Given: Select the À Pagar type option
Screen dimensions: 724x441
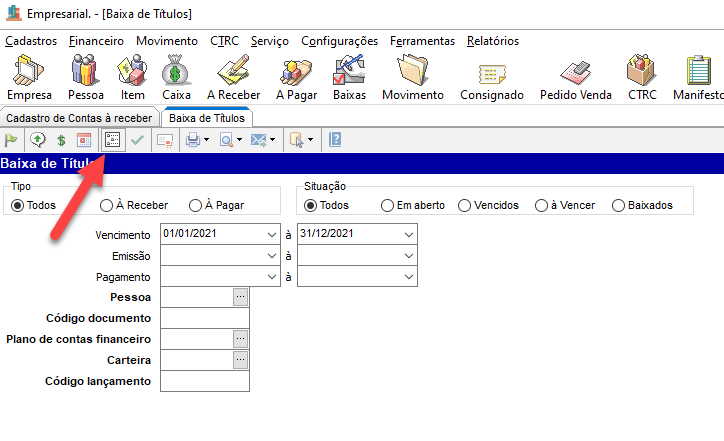Looking at the screenshot, I should [x=195, y=205].
